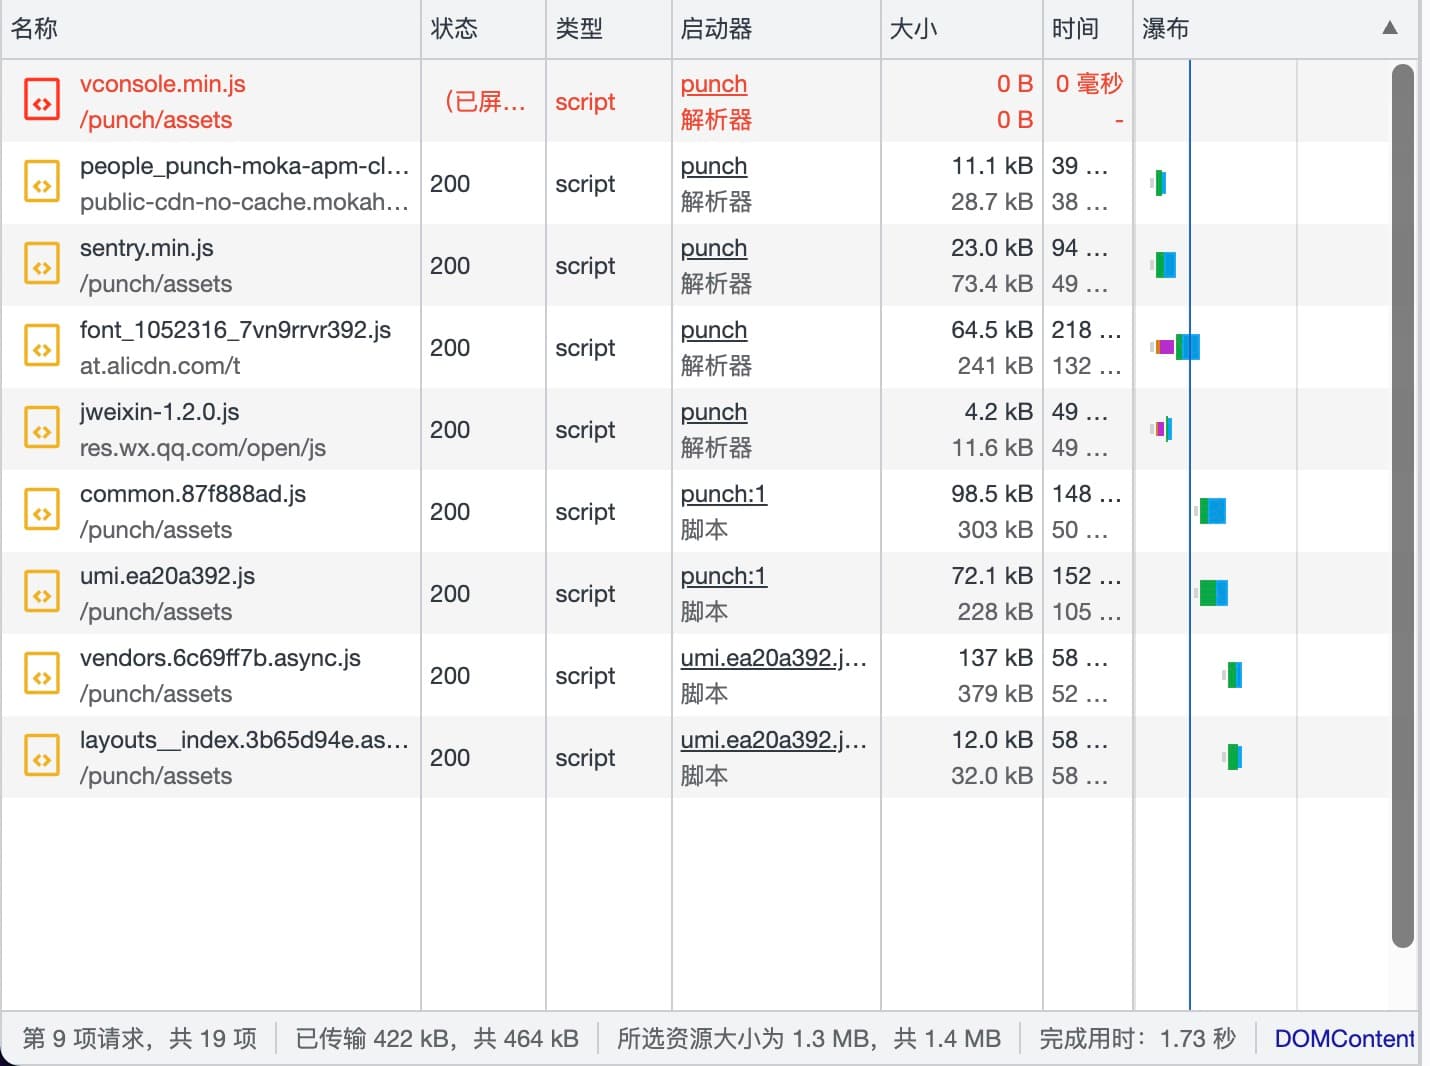This screenshot has width=1430, height=1066.
Task: Click the vertical scrollbar of request list
Action: pos(1403,500)
